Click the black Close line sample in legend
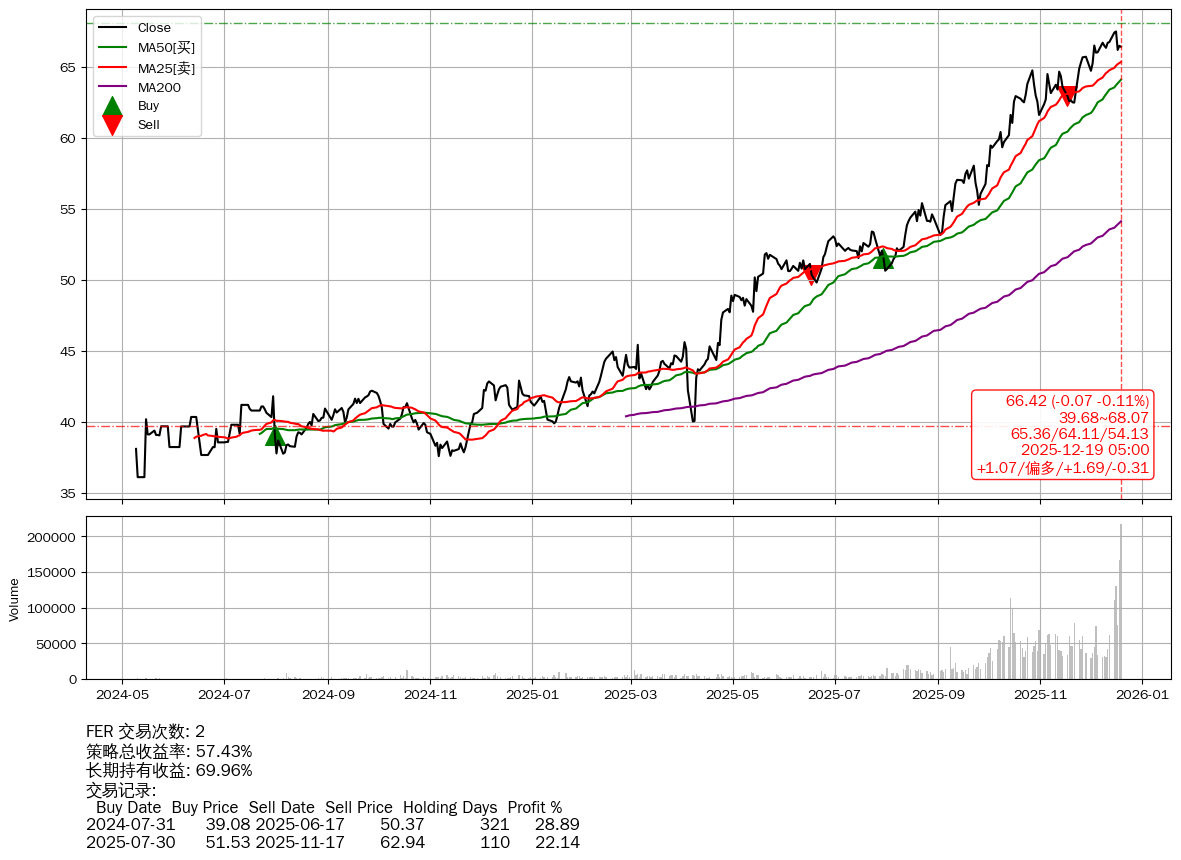 click(x=113, y=28)
